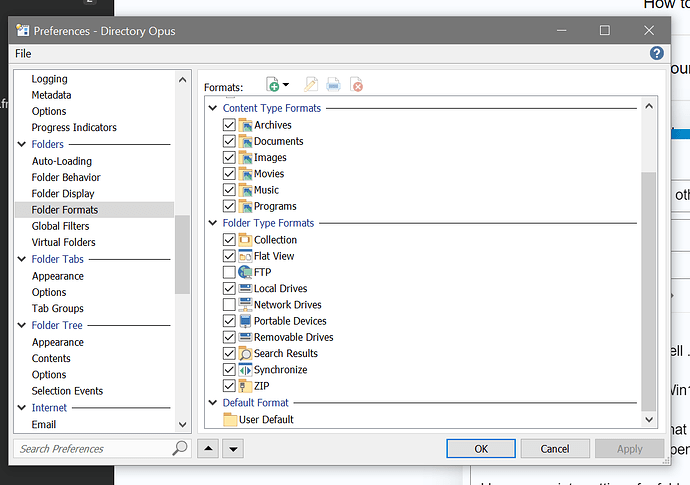The height and width of the screenshot is (485, 690).
Task: Click the Synchronize format icon
Action: click(245, 370)
